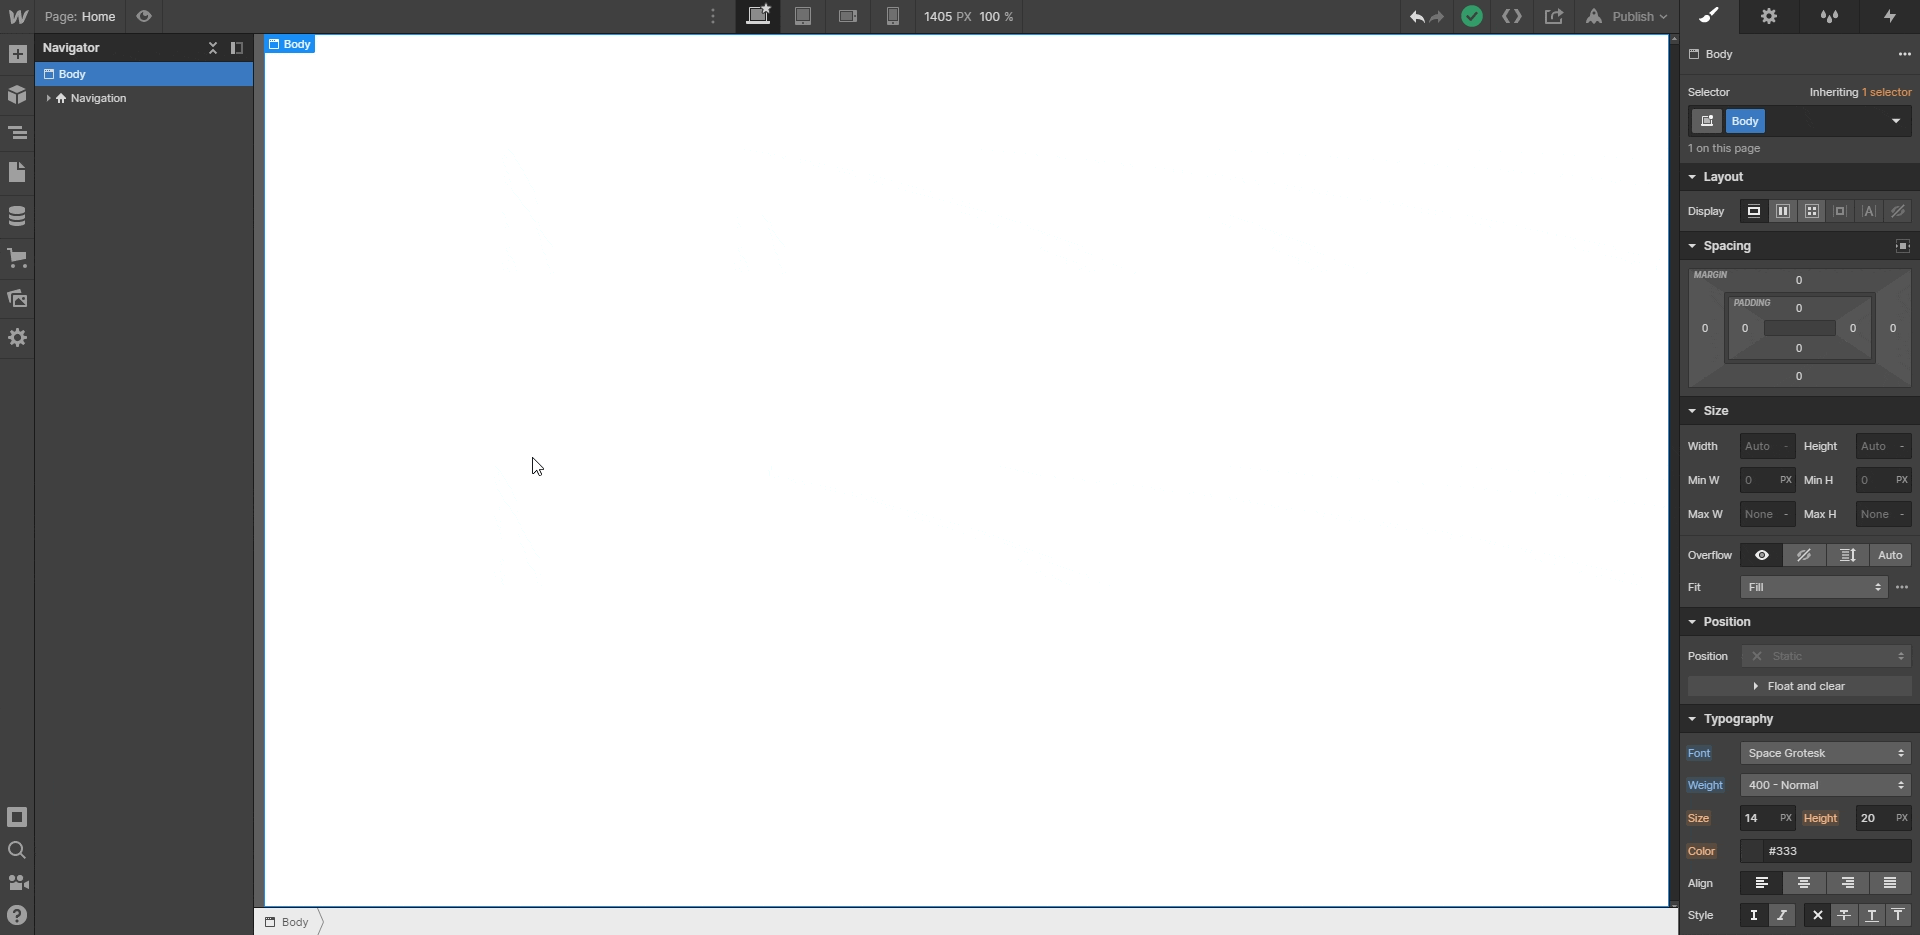1920x935 pixels.
Task: Open project Settings gear in left sidebar
Action: 17,338
